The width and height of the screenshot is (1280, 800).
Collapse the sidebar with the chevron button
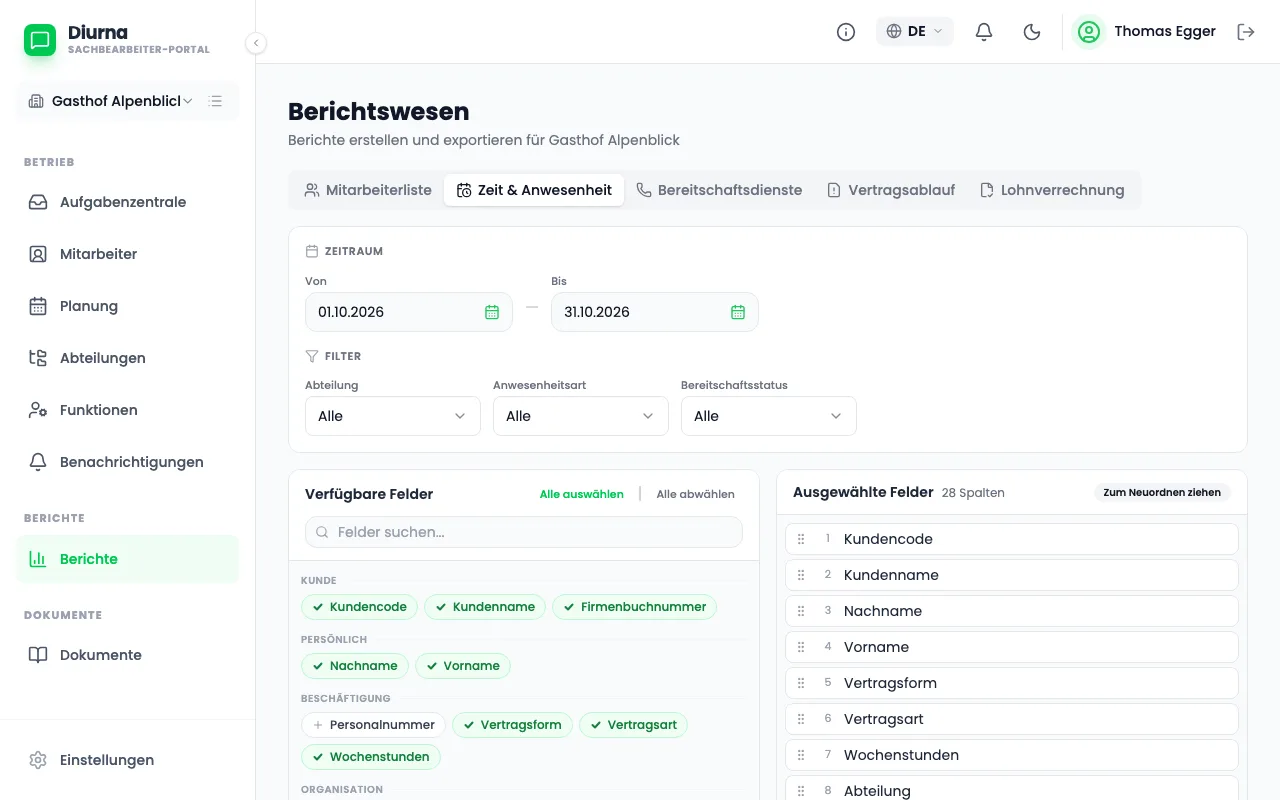(256, 43)
